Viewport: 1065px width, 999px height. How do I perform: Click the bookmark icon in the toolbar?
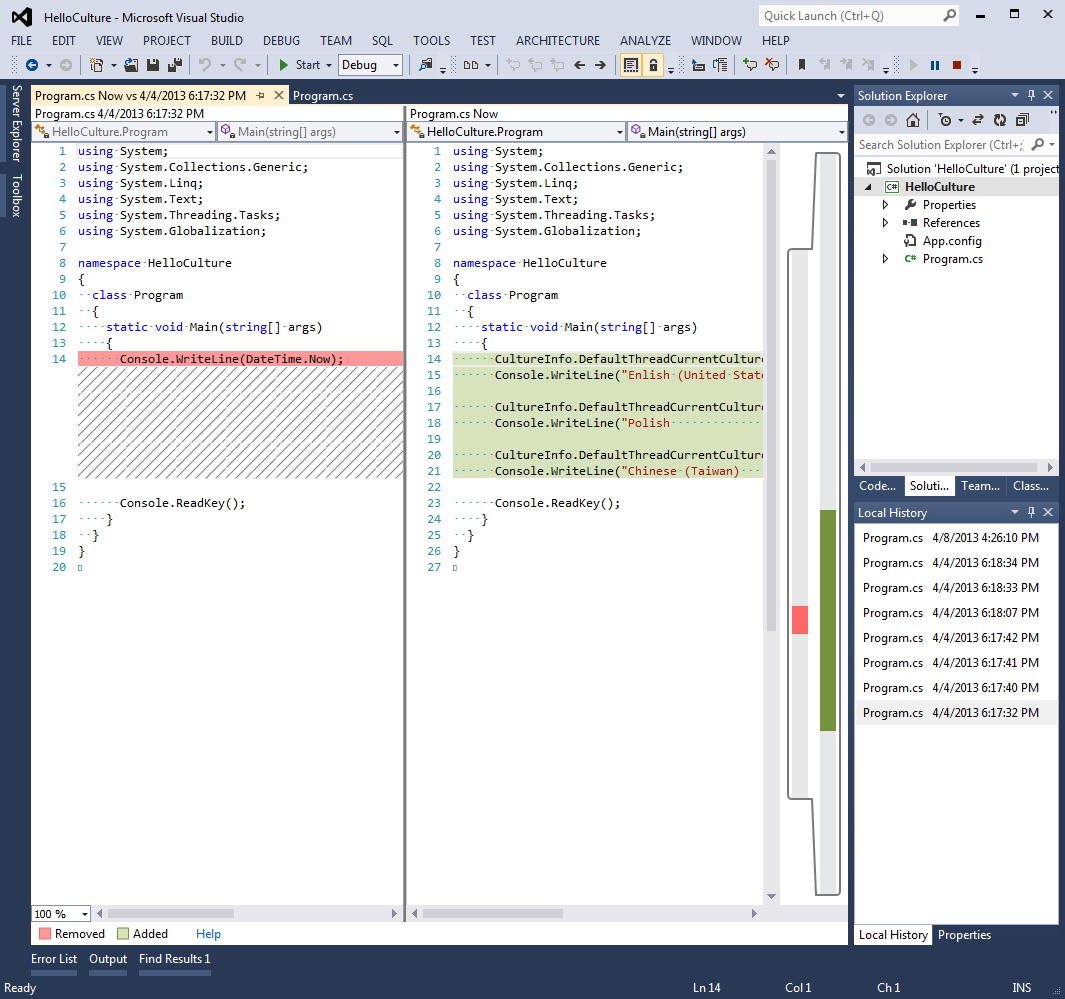point(801,65)
